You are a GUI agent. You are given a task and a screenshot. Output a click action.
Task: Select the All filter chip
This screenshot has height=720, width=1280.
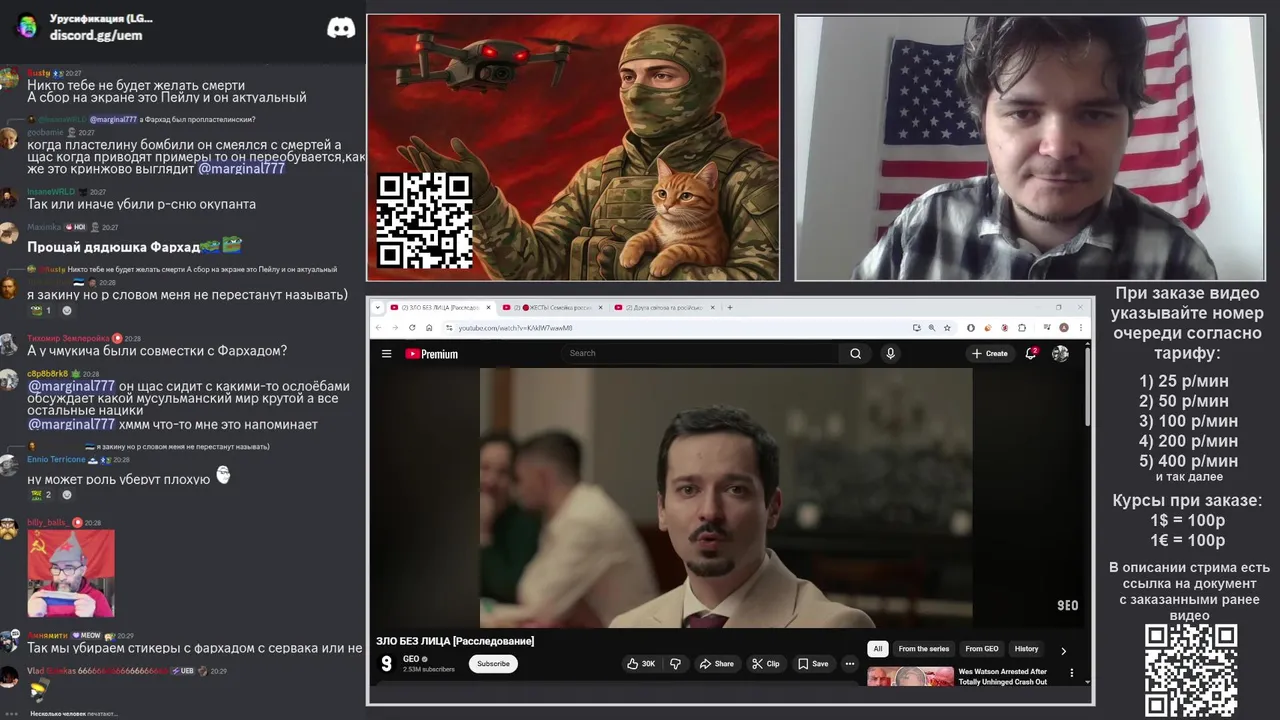[x=877, y=649]
